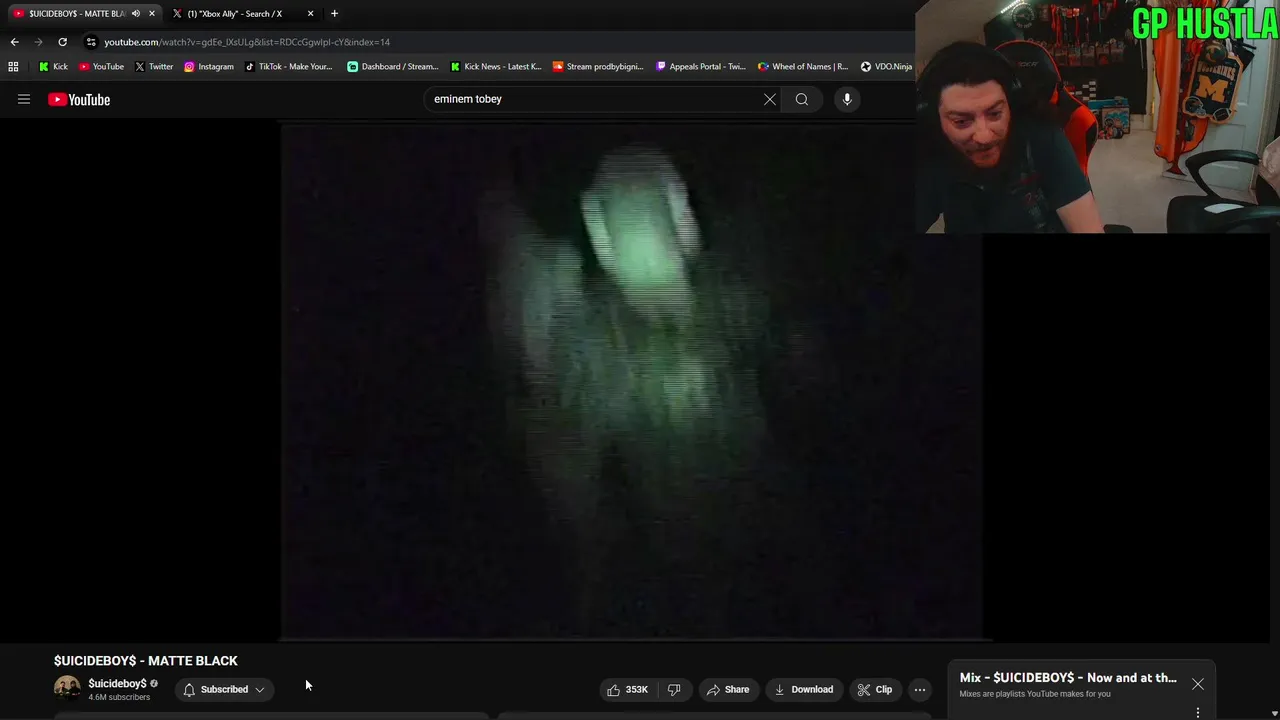This screenshot has height=720, width=1280.
Task: Open the YouTube hamburger guide menu
Action: [x=24, y=99]
